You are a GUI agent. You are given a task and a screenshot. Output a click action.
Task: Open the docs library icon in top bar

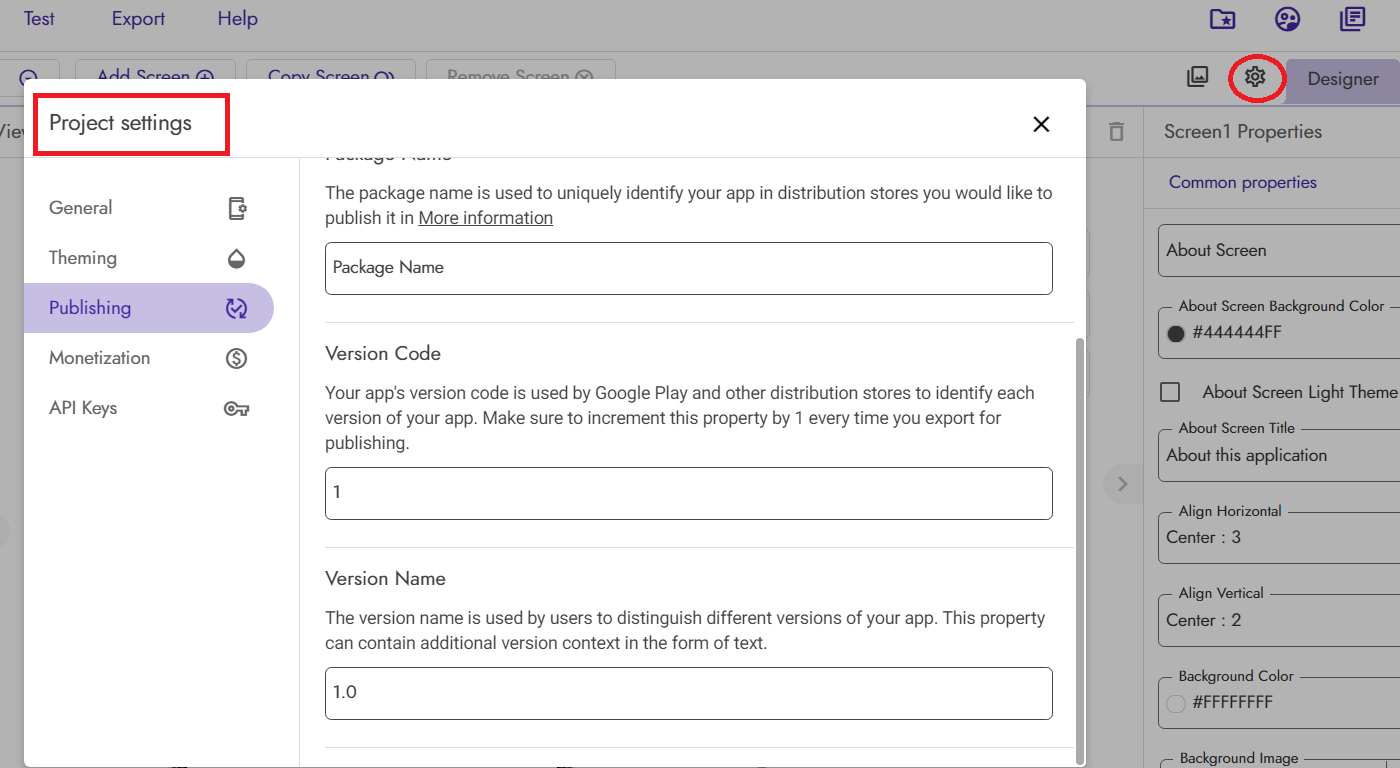pos(1352,19)
